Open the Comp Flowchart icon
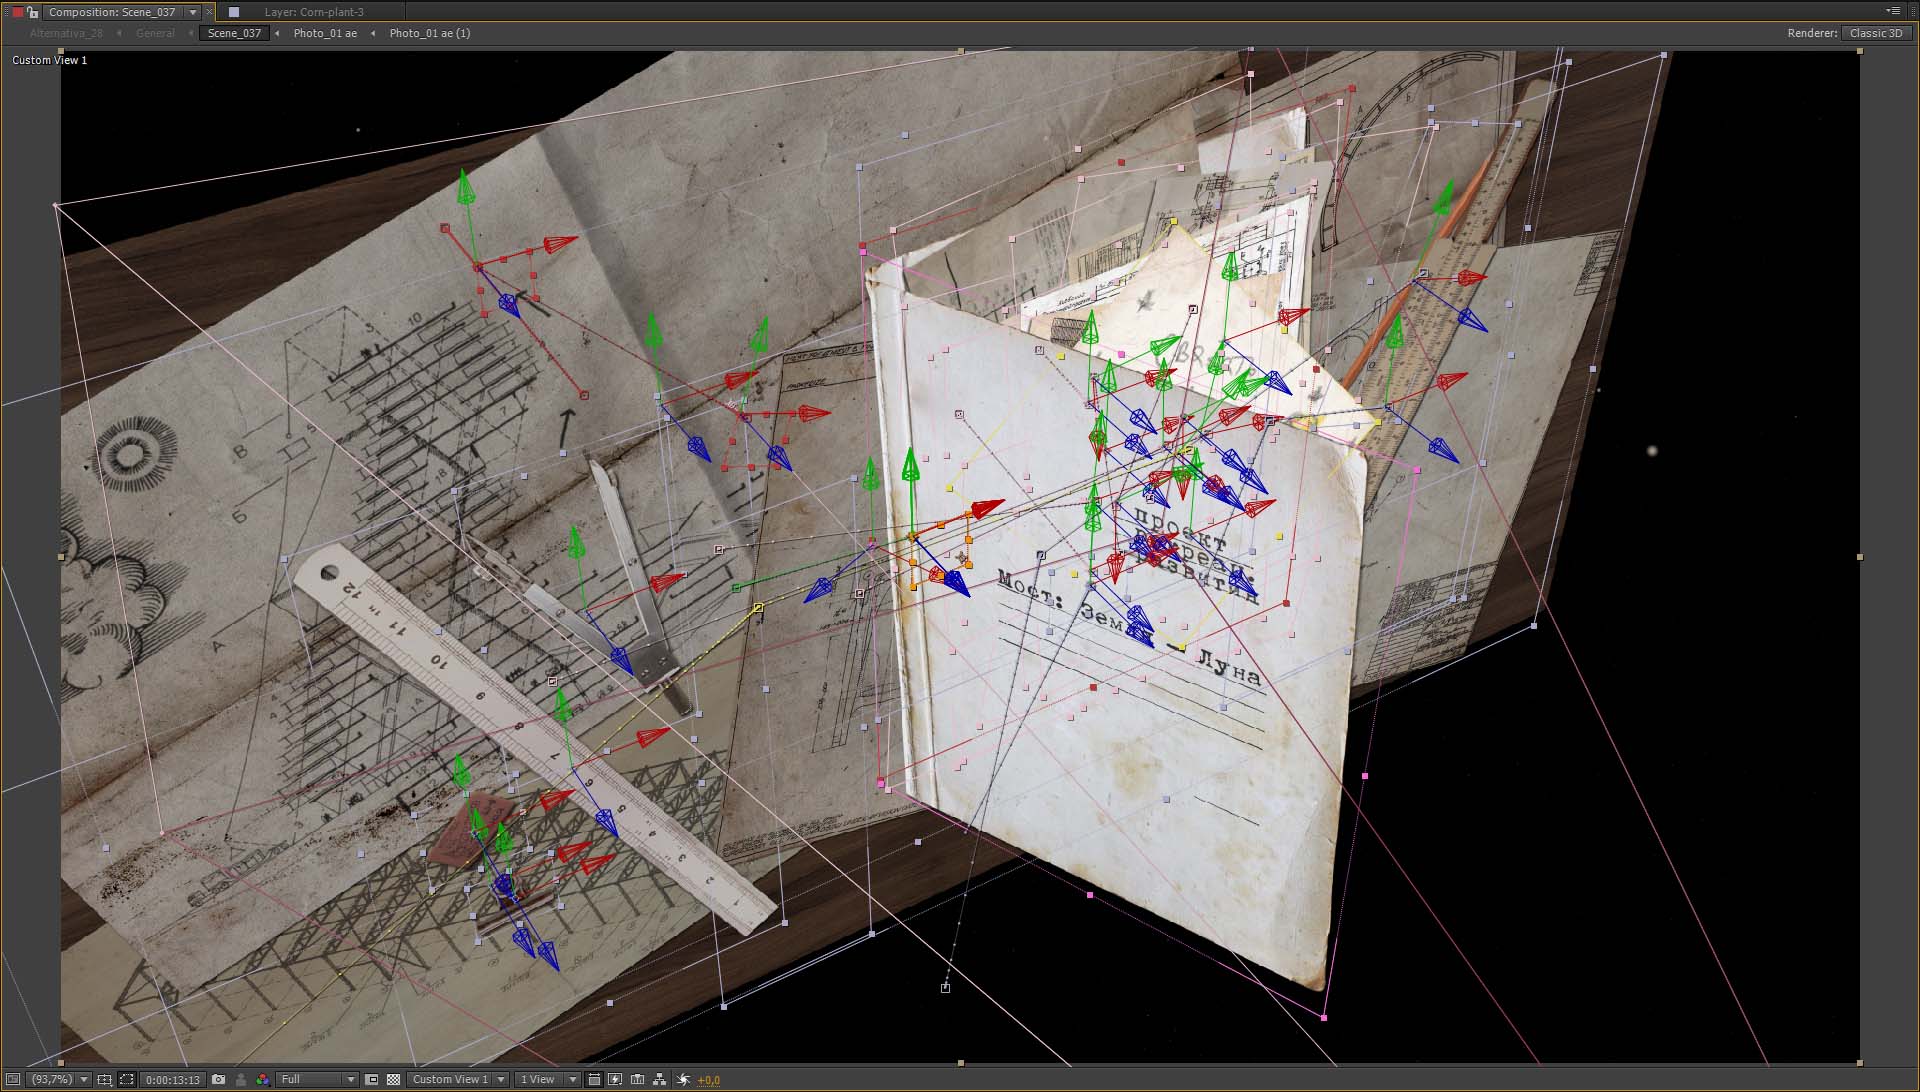Image resolution: width=1920 pixels, height=1092 pixels. [x=659, y=1079]
